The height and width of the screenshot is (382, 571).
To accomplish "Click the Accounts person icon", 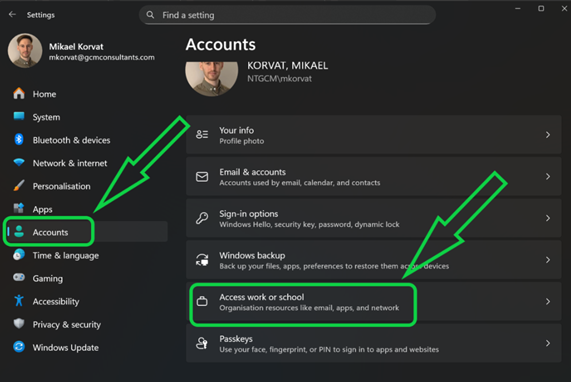I will point(19,232).
